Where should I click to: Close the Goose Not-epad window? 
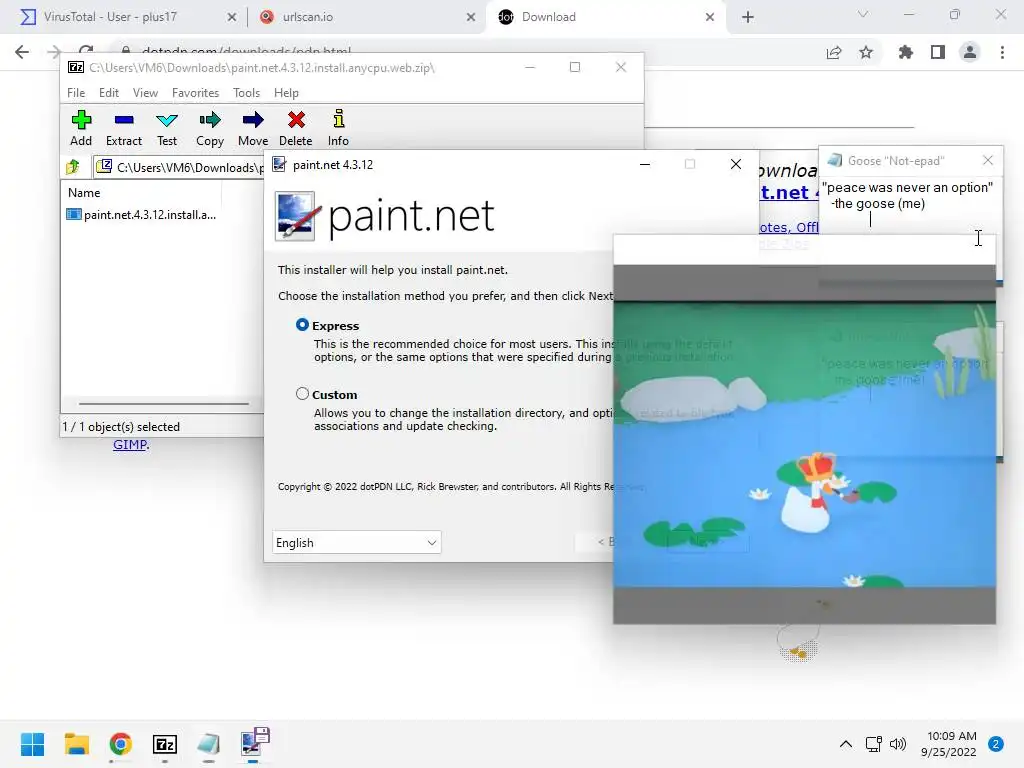click(987, 160)
